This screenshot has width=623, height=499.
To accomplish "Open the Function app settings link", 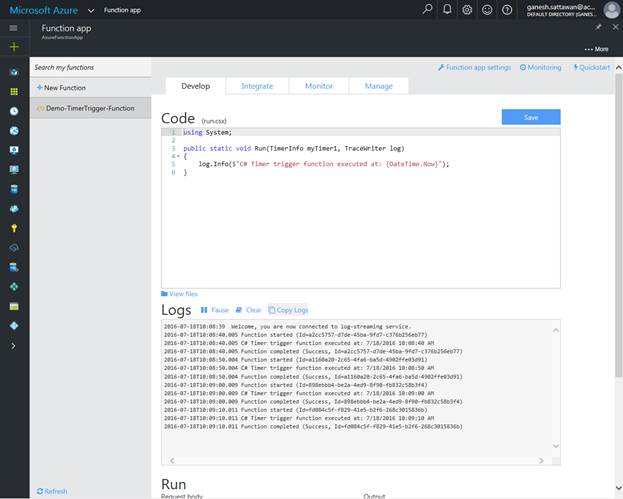I will (x=475, y=67).
